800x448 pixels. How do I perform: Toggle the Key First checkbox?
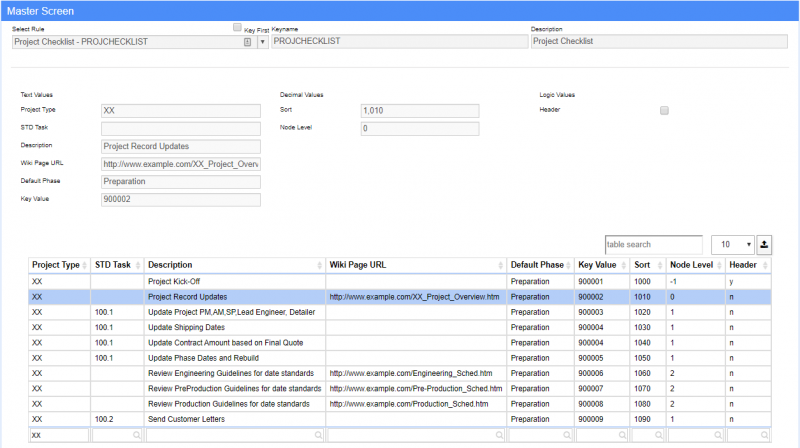(237, 28)
